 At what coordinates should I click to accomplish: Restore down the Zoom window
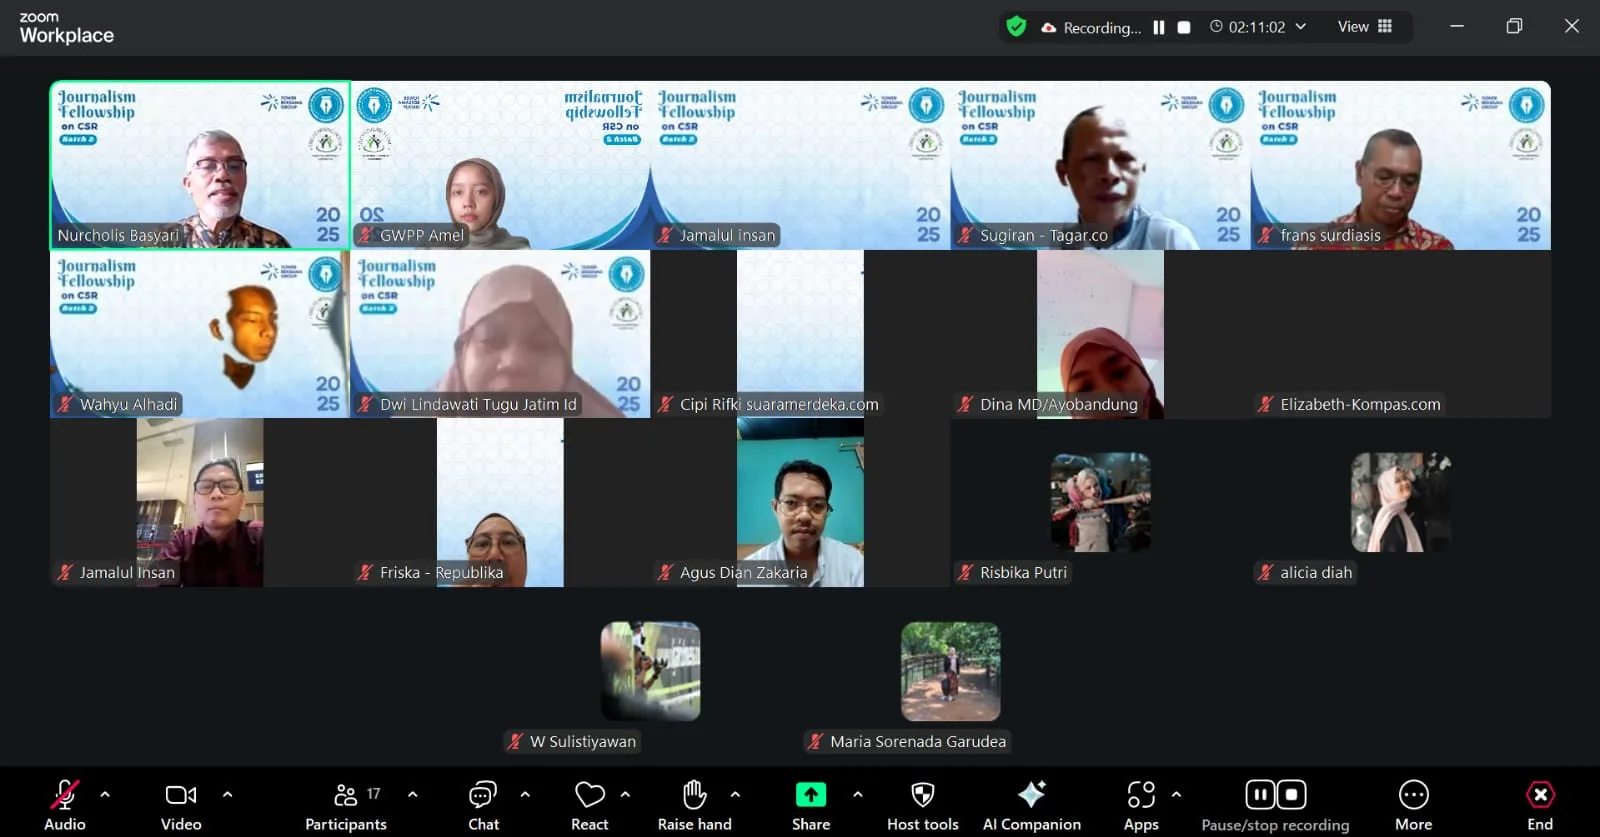(1514, 26)
